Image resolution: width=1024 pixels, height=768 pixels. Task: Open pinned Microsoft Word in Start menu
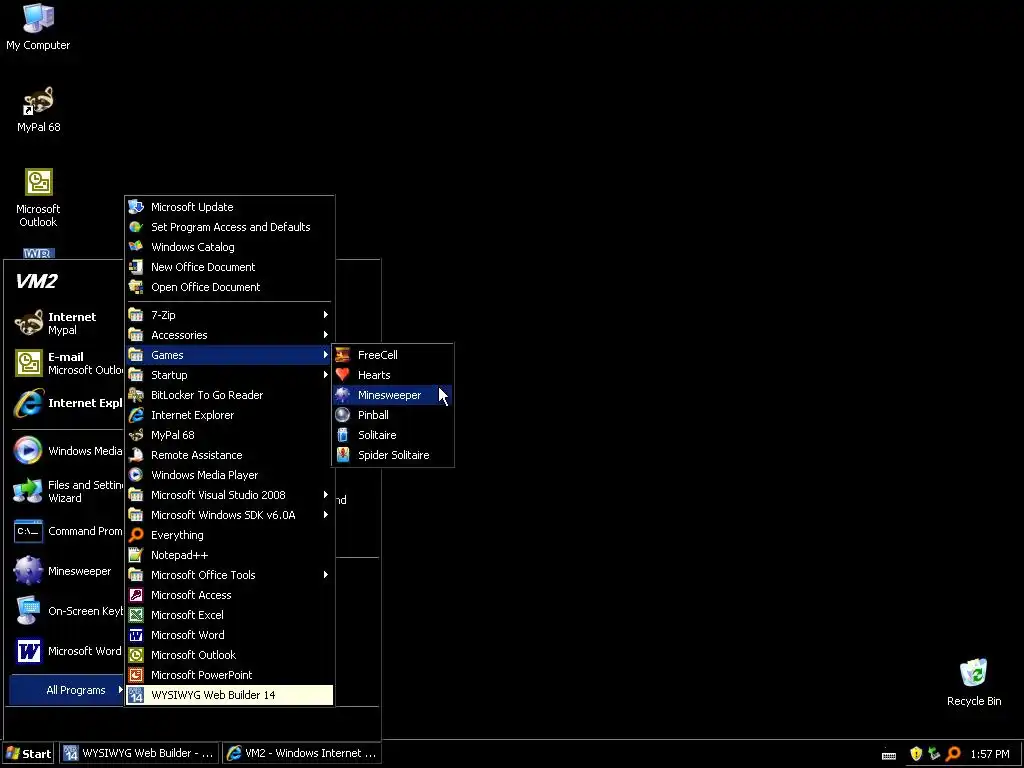click(x=67, y=651)
